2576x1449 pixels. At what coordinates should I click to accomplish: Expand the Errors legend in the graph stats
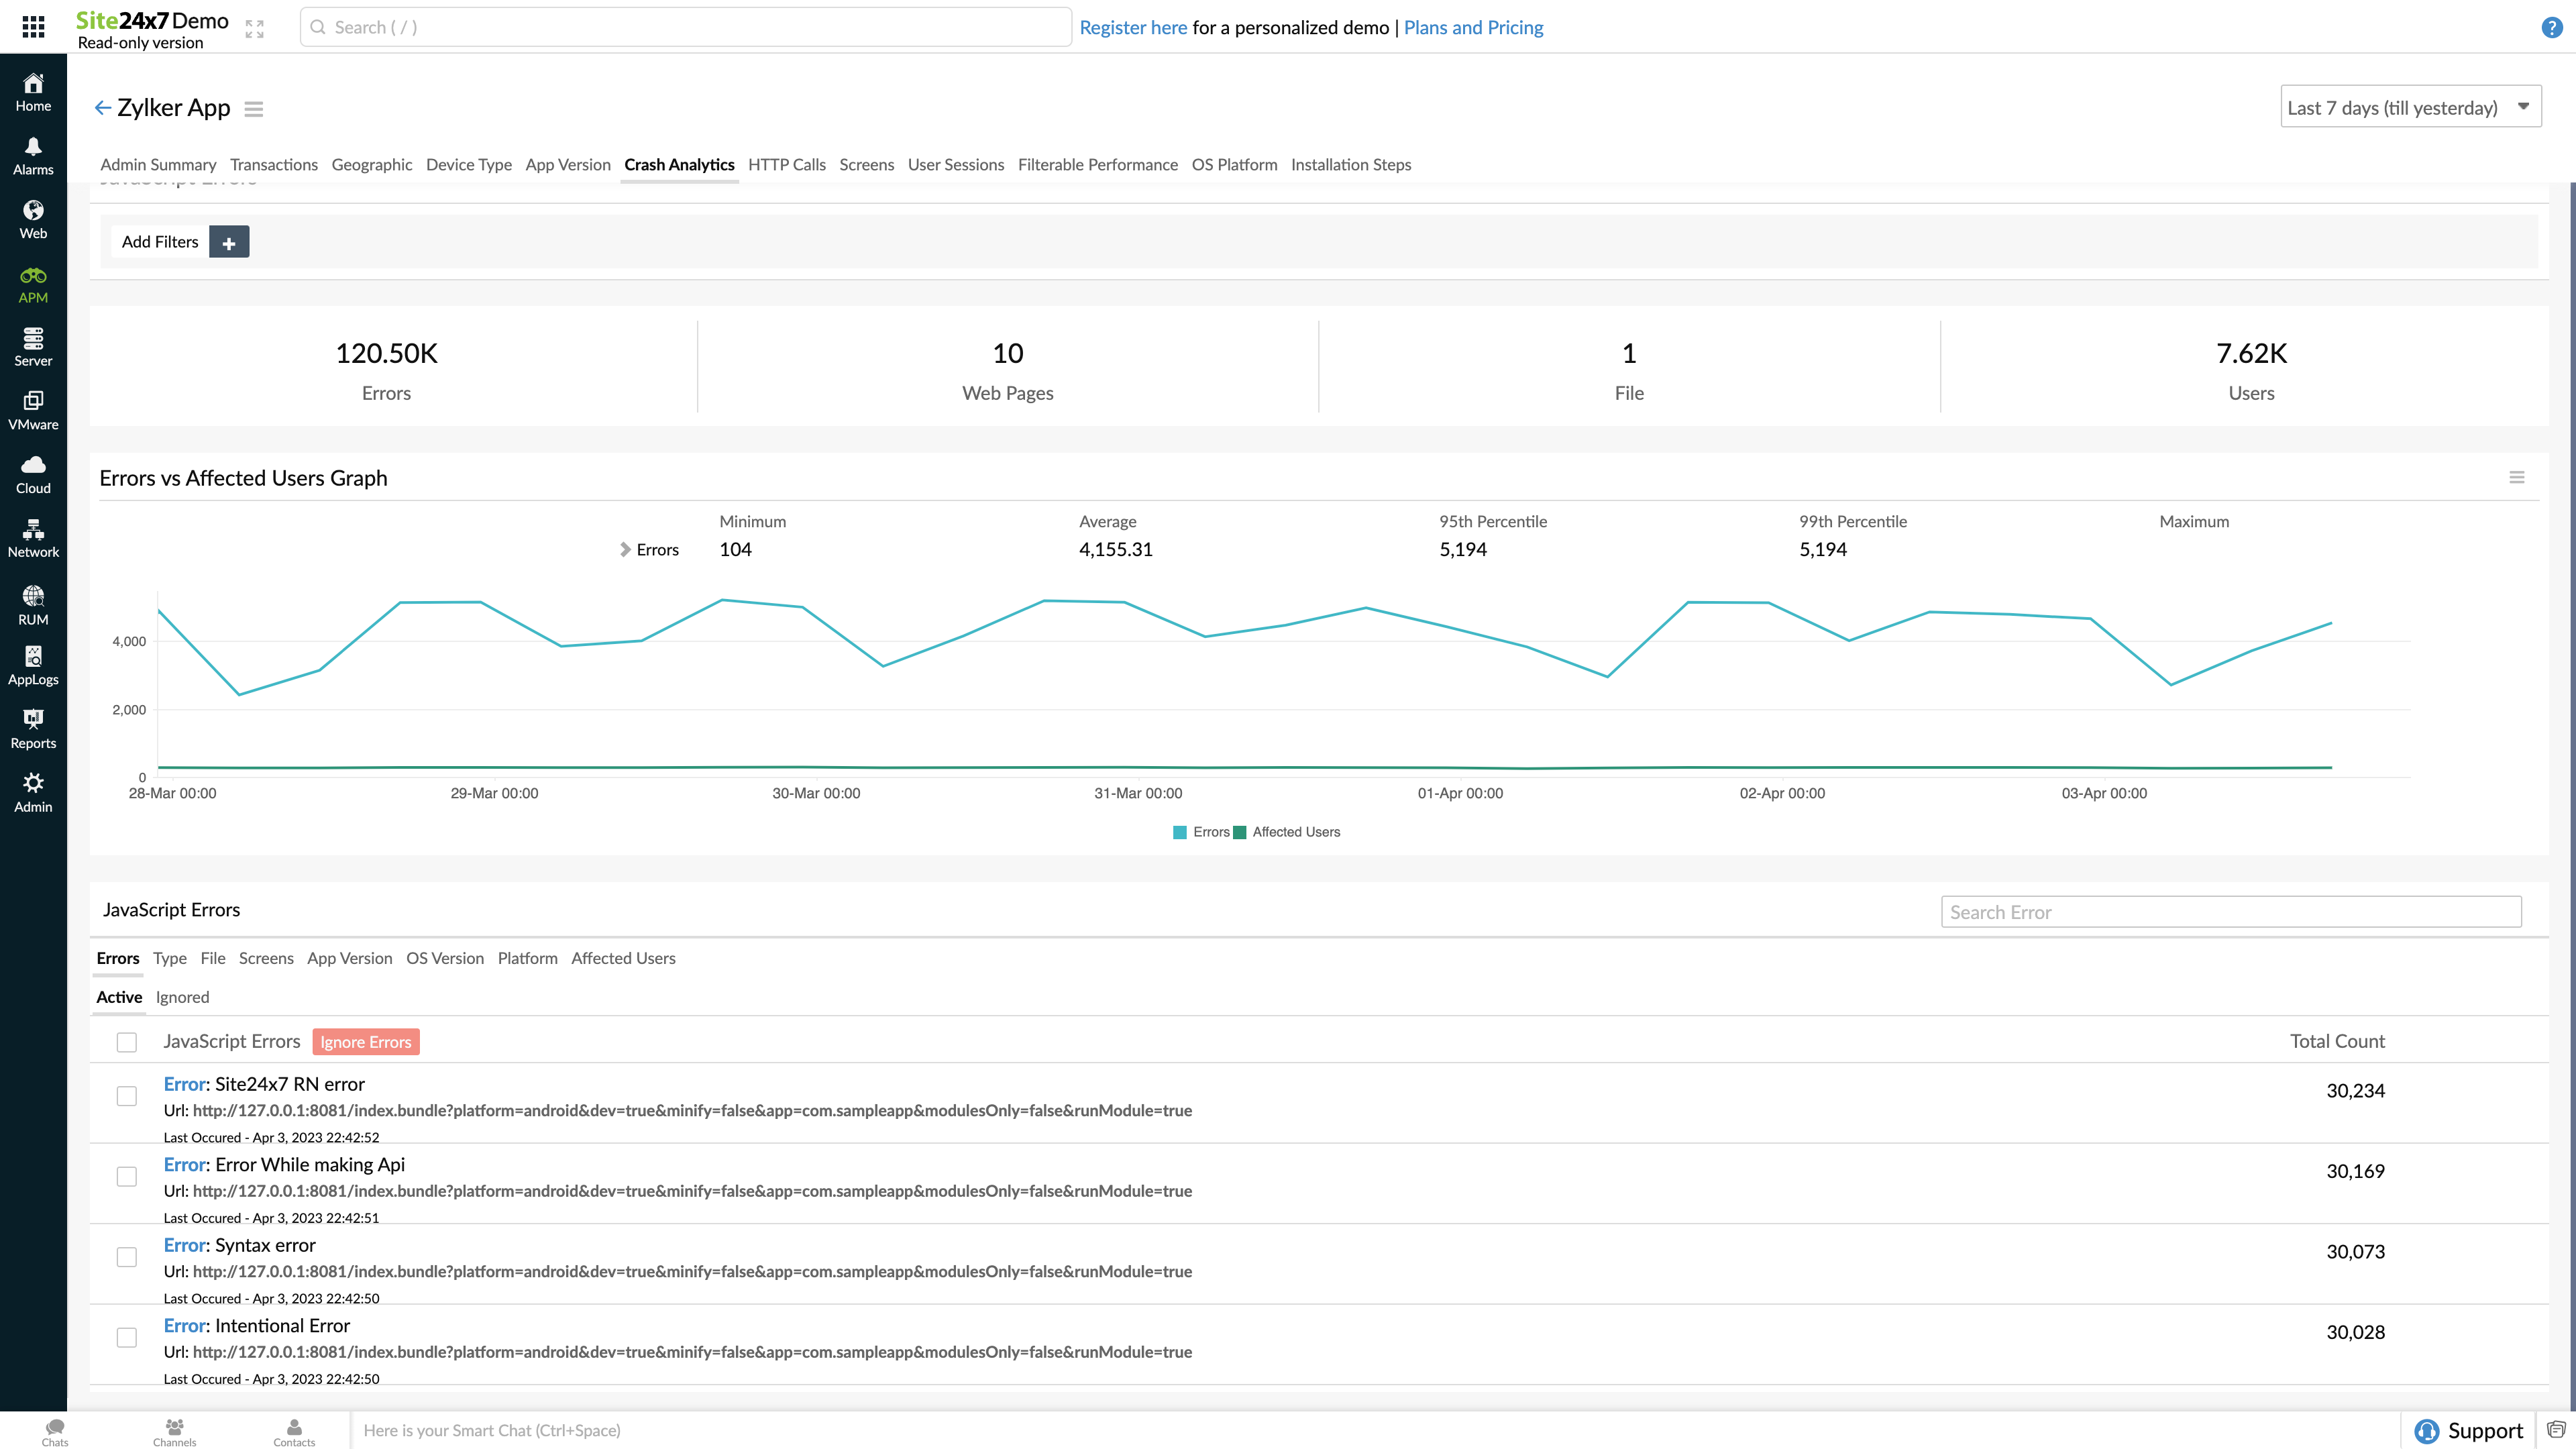625,549
